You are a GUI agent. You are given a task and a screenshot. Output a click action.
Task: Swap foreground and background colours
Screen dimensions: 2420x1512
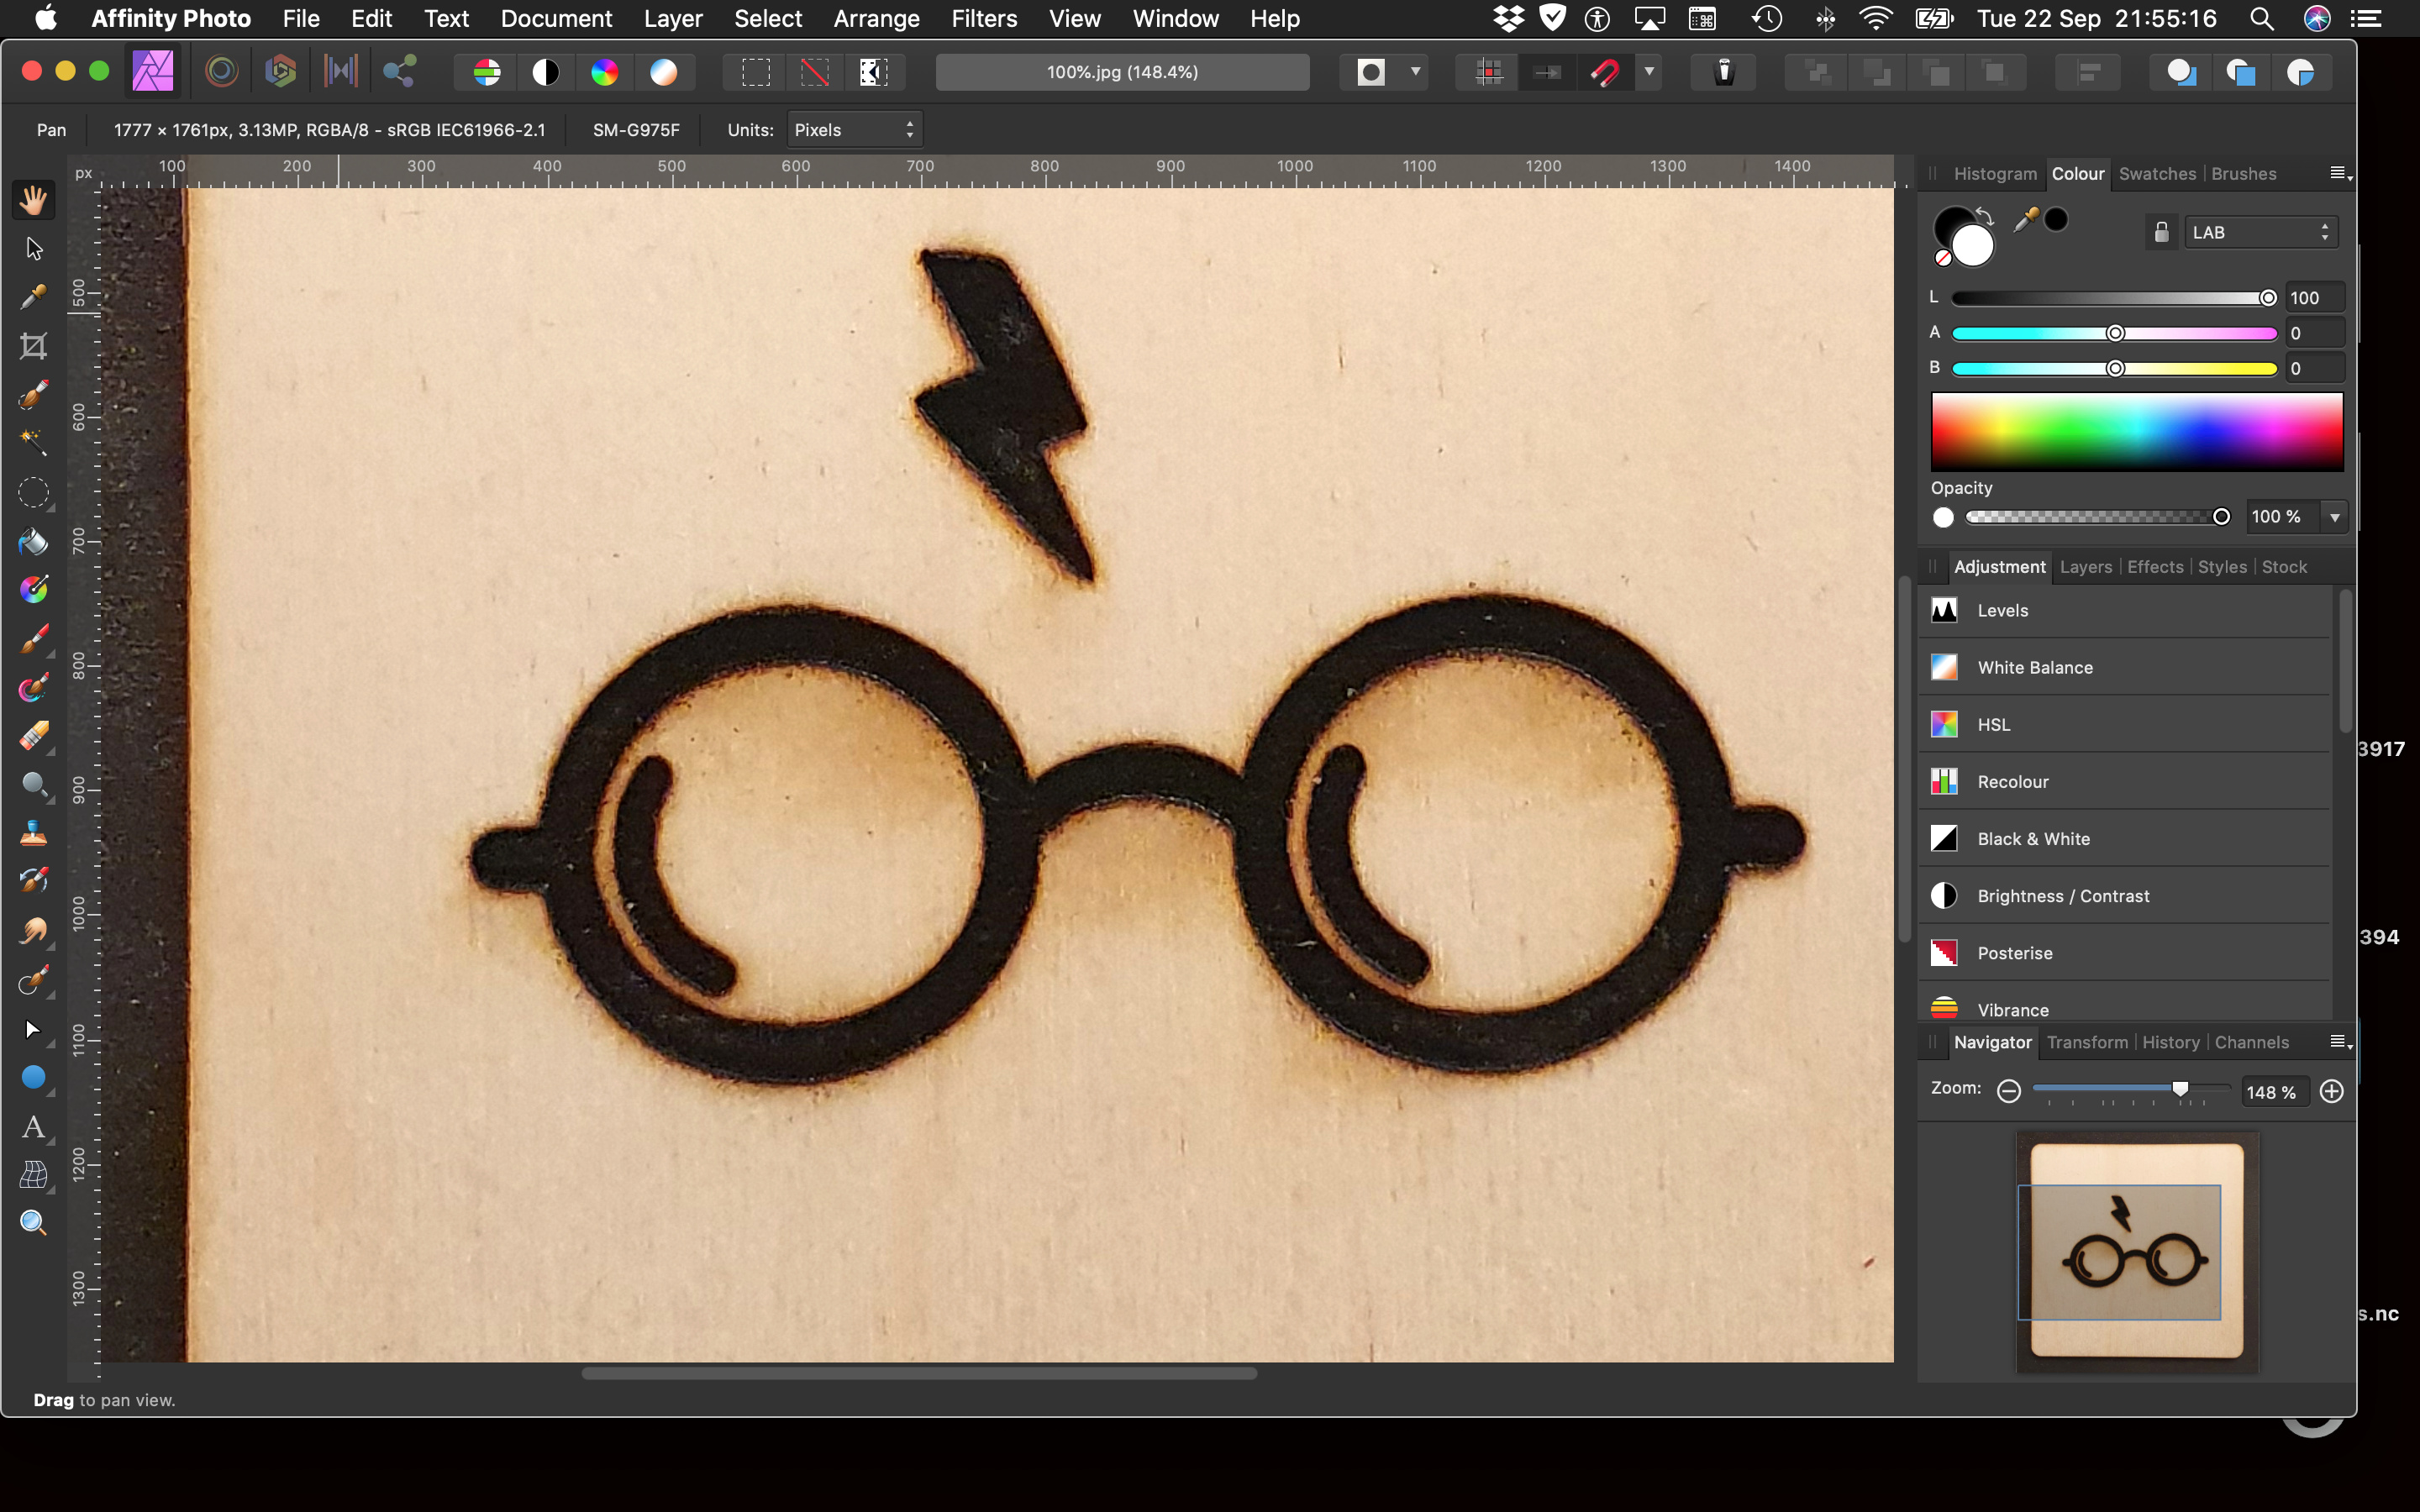[1985, 215]
